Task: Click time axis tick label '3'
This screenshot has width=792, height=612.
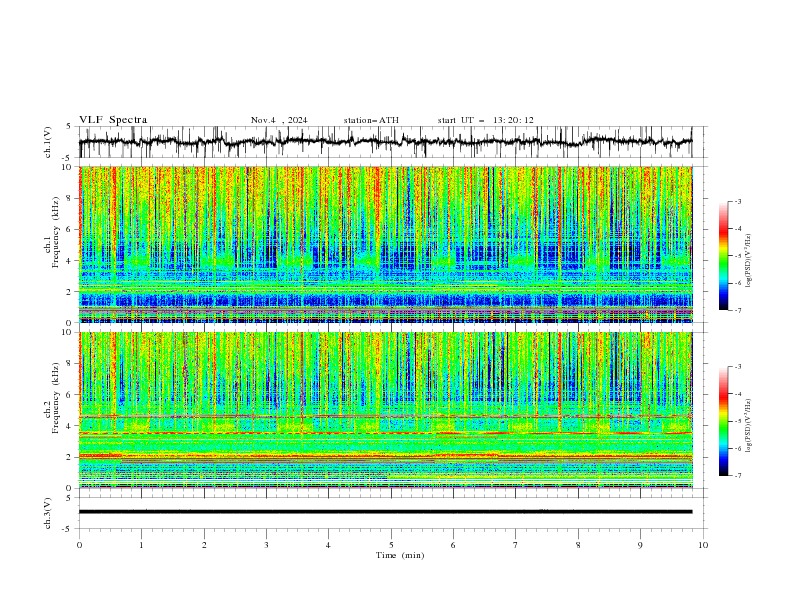Action: 266,545
